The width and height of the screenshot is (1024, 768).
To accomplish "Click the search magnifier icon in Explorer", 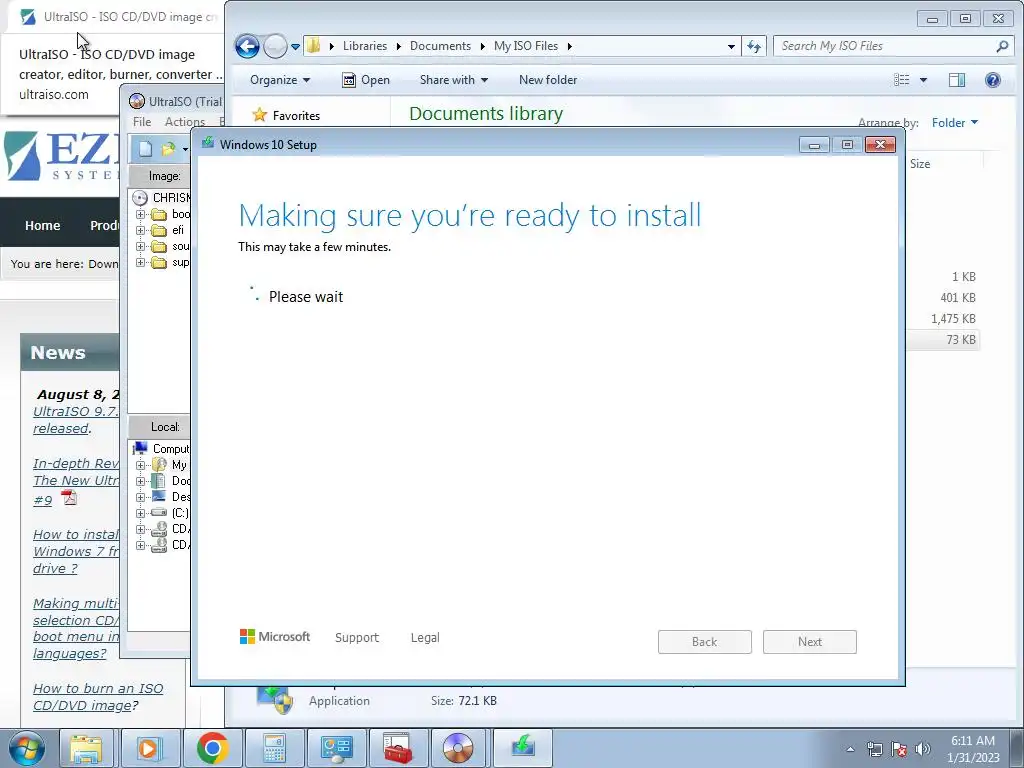I will 1002,46.
